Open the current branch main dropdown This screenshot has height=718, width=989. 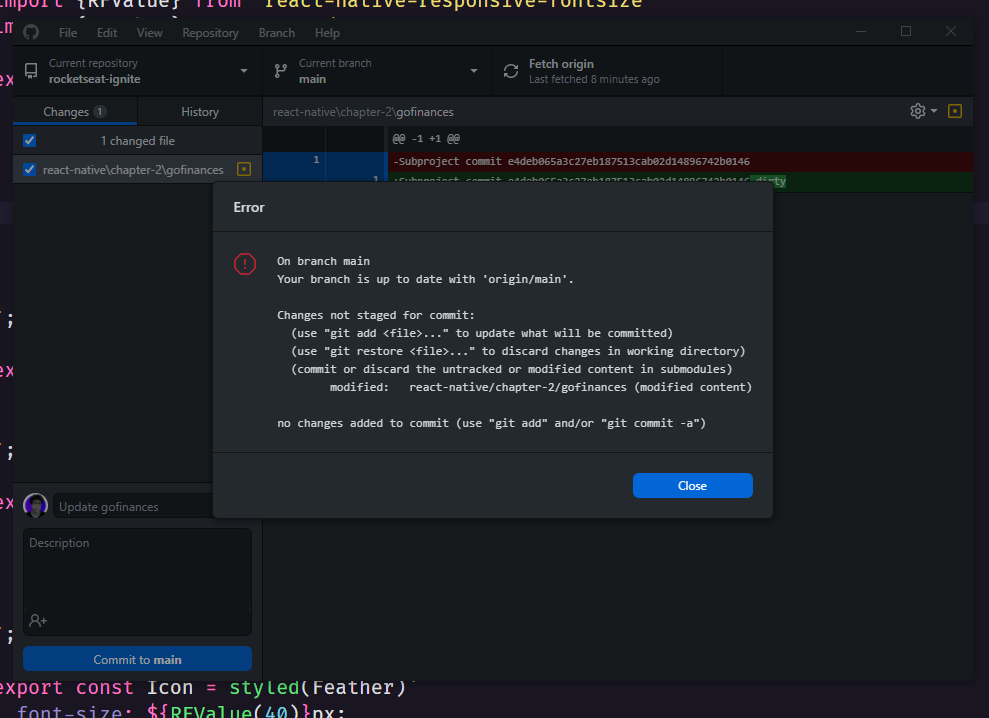[x=473, y=70]
